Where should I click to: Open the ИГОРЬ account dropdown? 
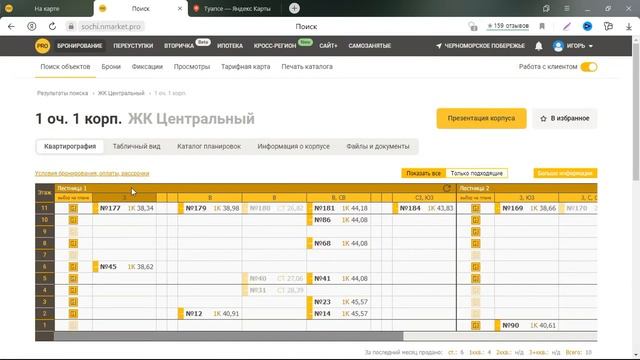click(x=579, y=46)
